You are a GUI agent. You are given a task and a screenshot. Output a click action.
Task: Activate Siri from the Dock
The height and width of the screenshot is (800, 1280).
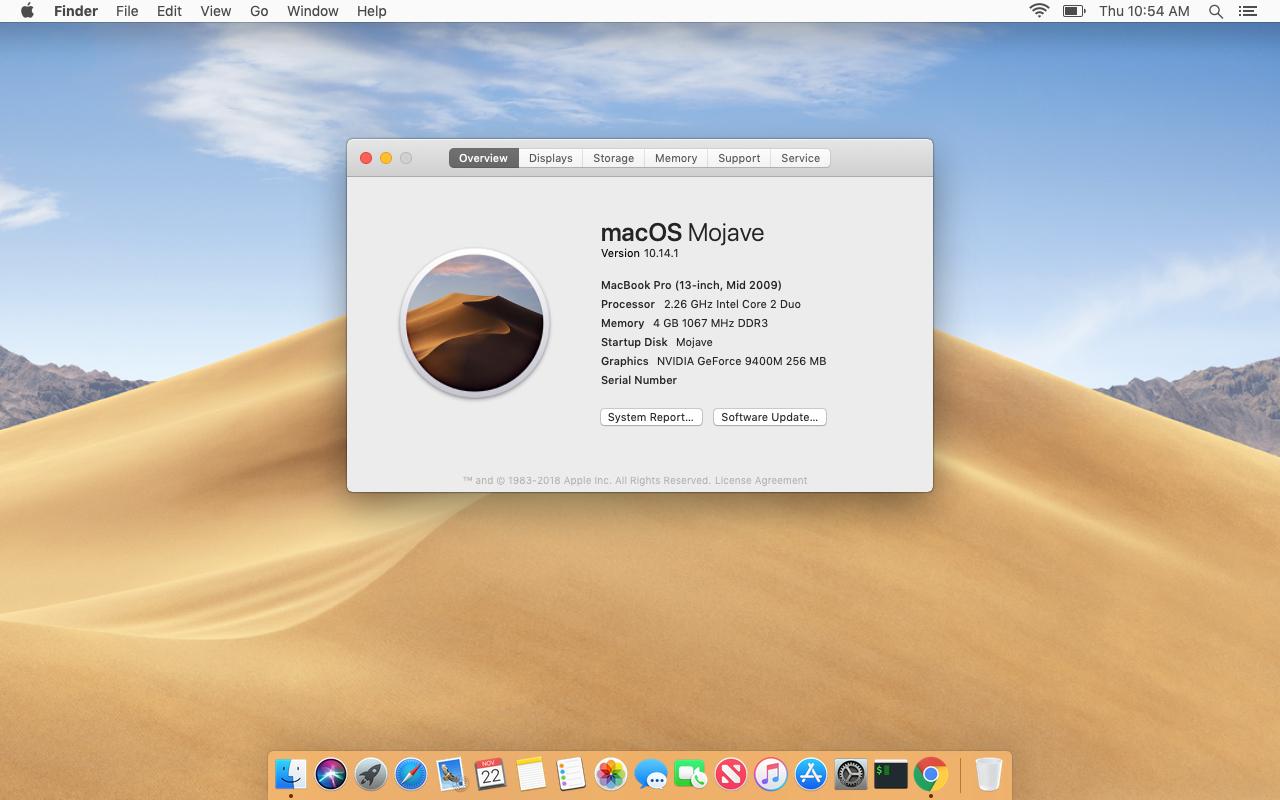(330, 773)
